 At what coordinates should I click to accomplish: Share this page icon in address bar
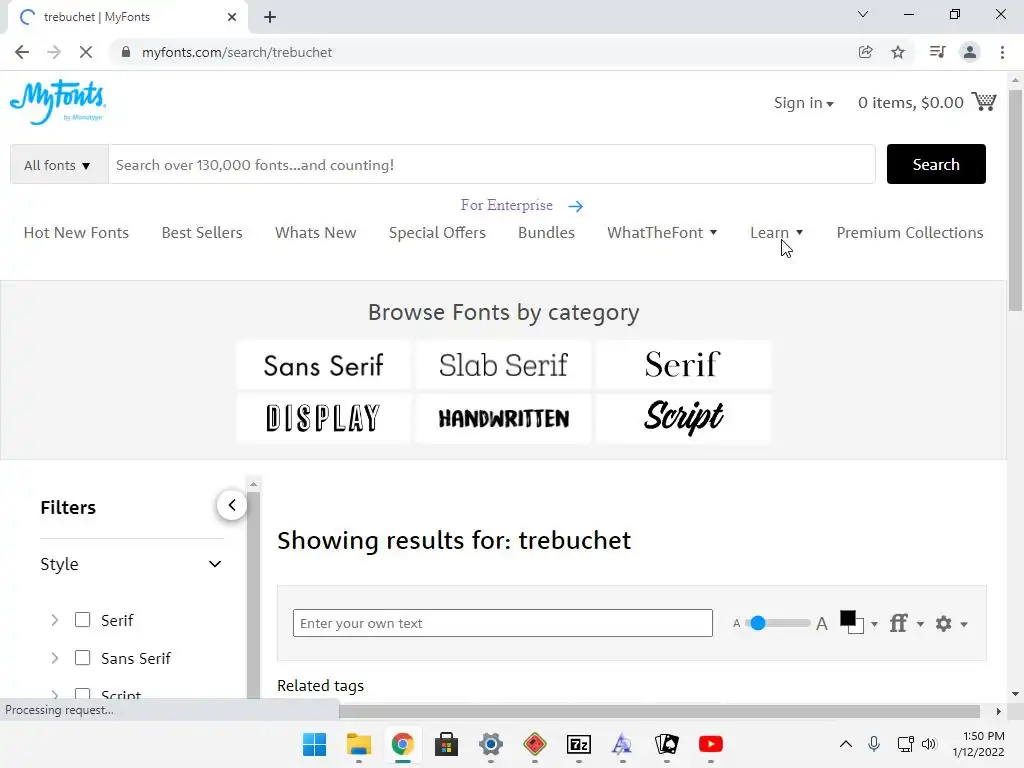click(x=865, y=52)
